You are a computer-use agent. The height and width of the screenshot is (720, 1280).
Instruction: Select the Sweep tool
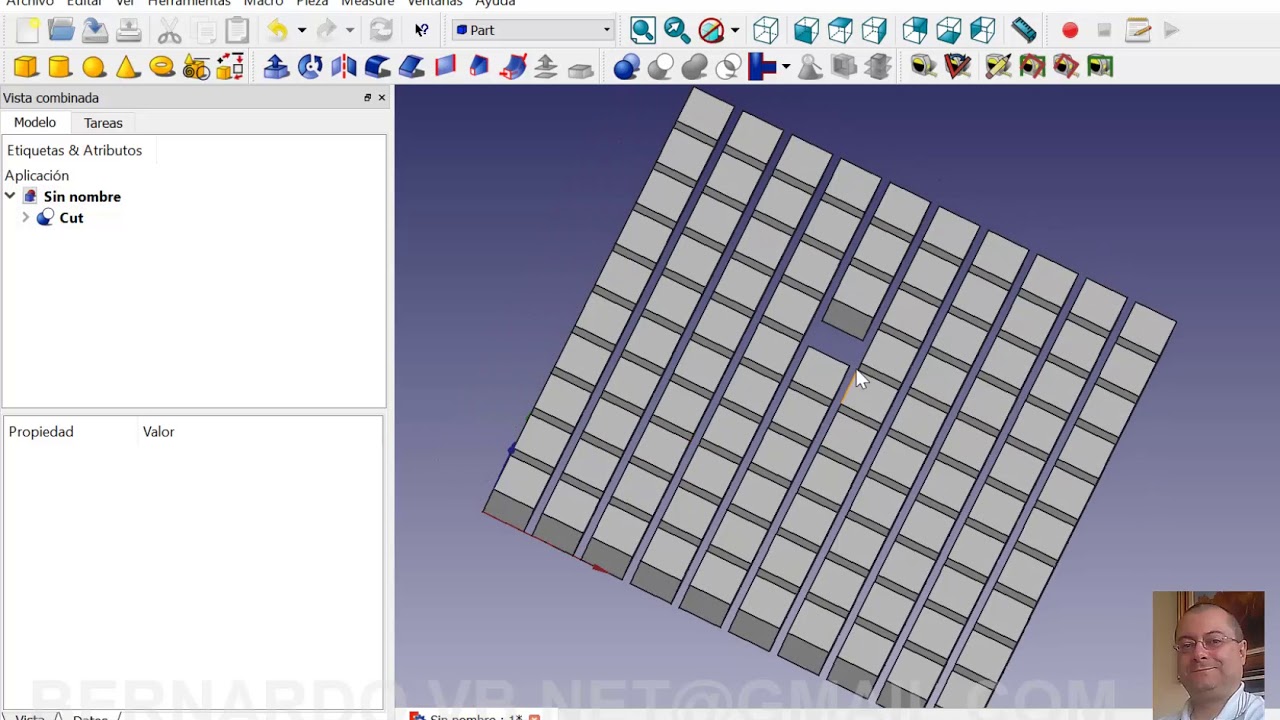pyautogui.click(x=514, y=67)
